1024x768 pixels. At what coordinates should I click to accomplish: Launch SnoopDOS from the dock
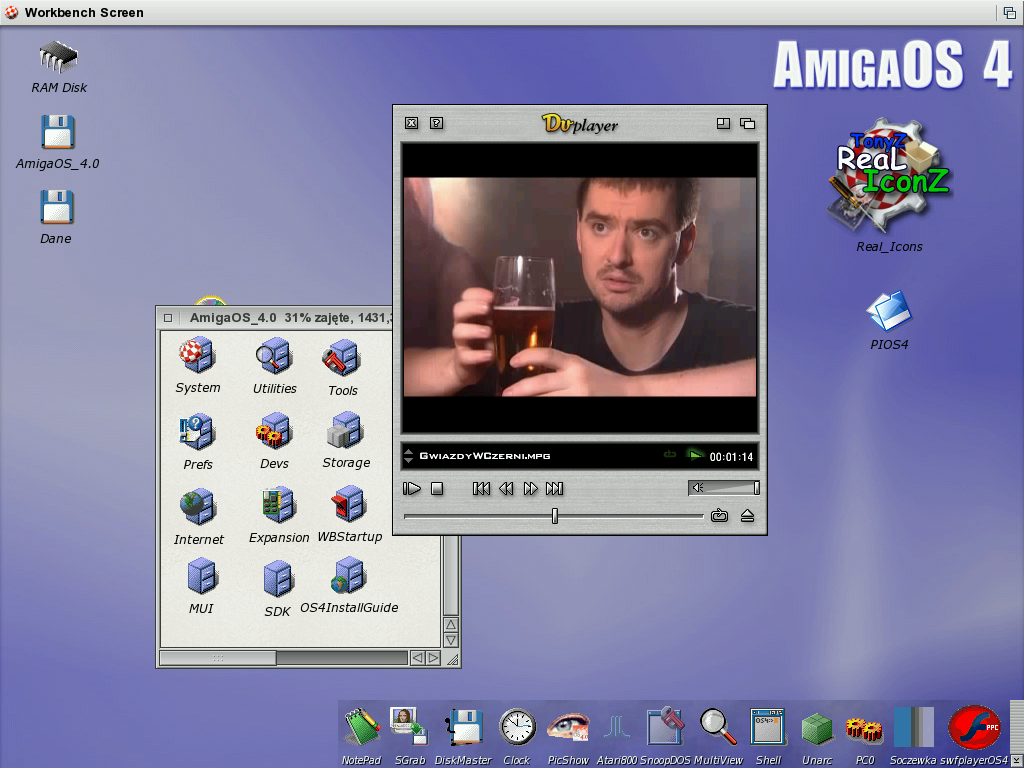(665, 726)
